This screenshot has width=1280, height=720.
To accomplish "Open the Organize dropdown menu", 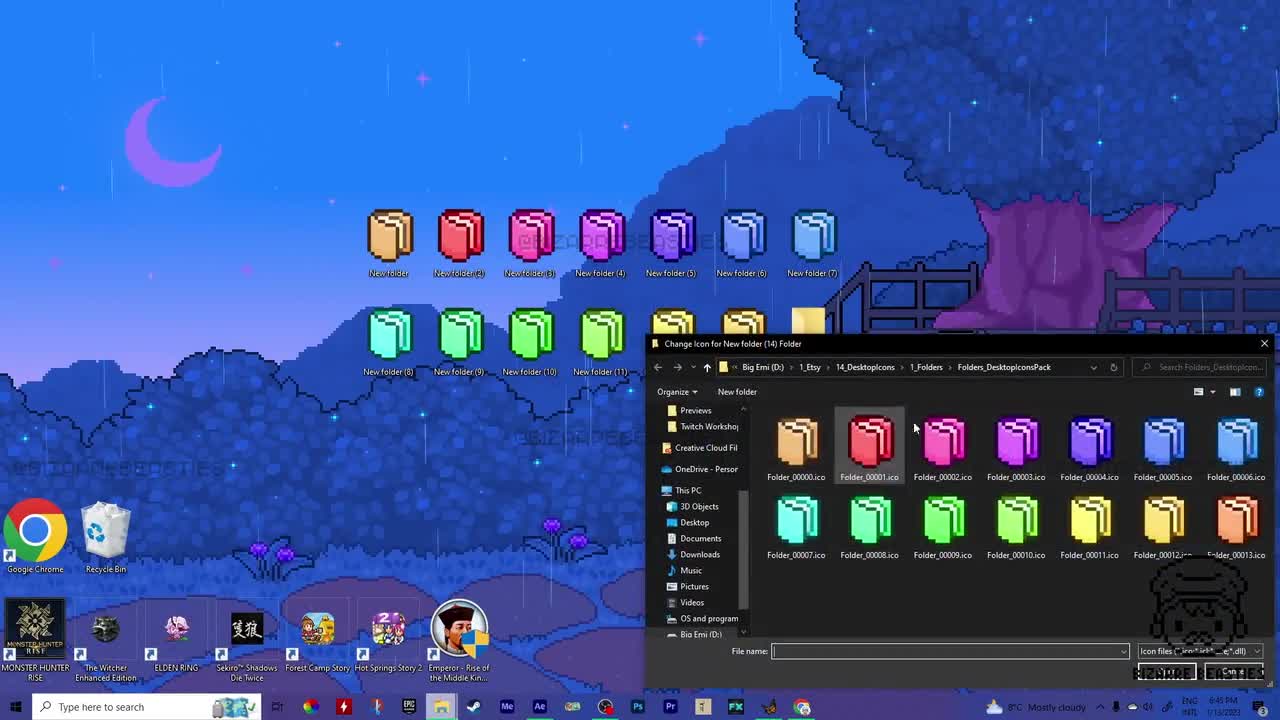I will coord(677,391).
